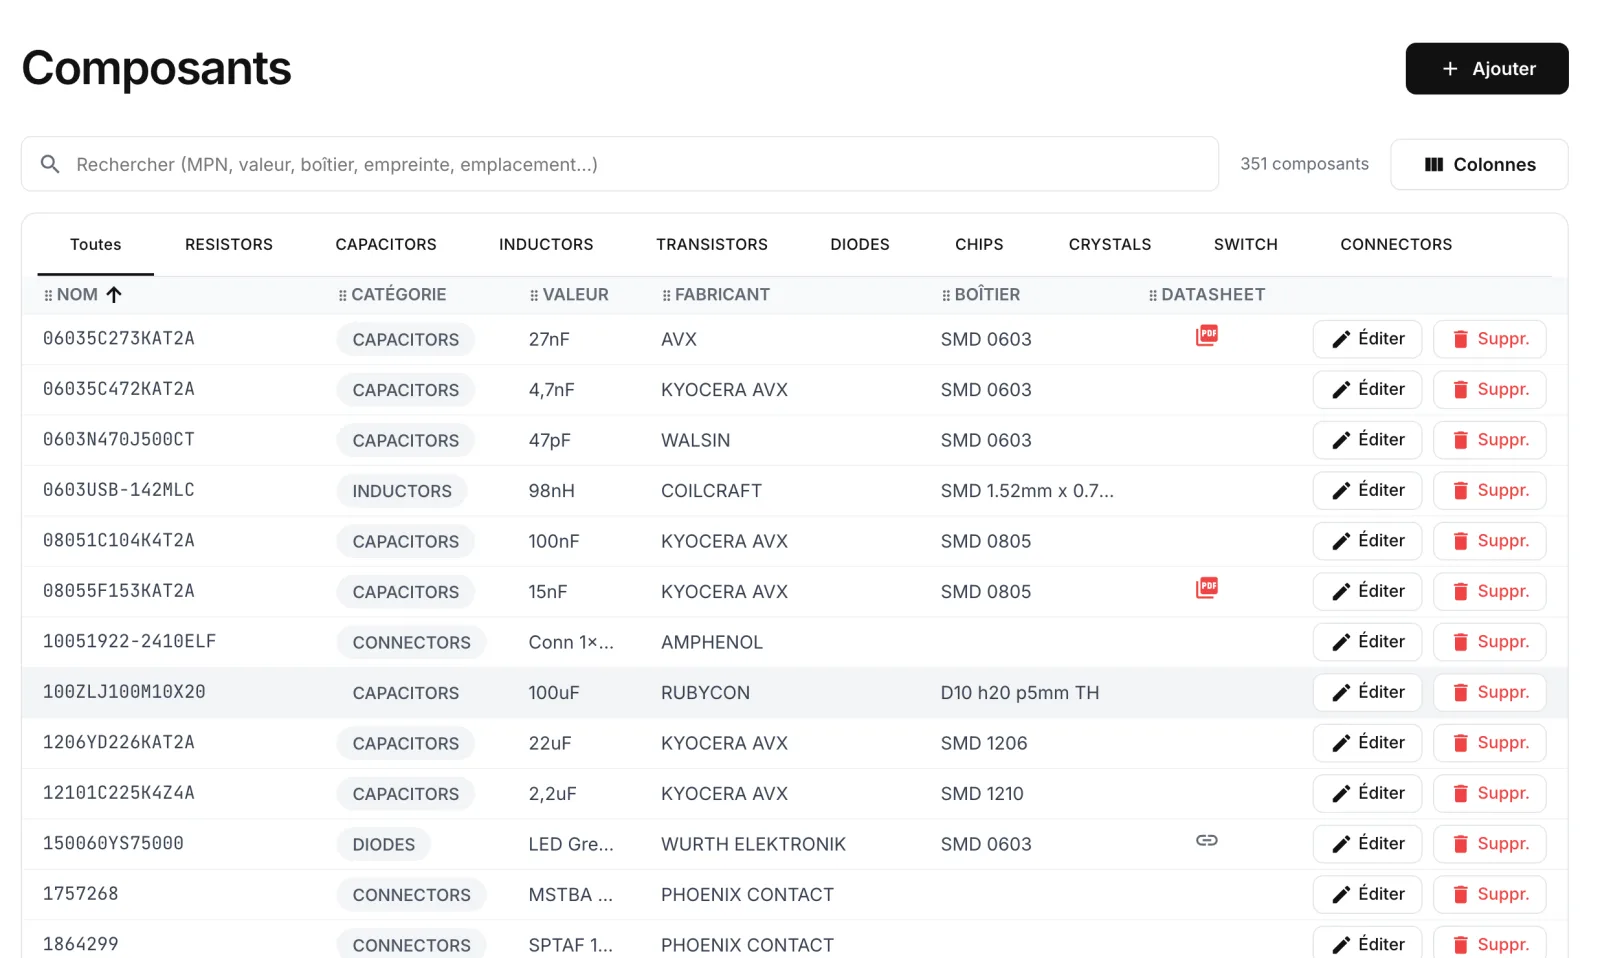Switch to the CRYSTALS tab

tap(1110, 244)
